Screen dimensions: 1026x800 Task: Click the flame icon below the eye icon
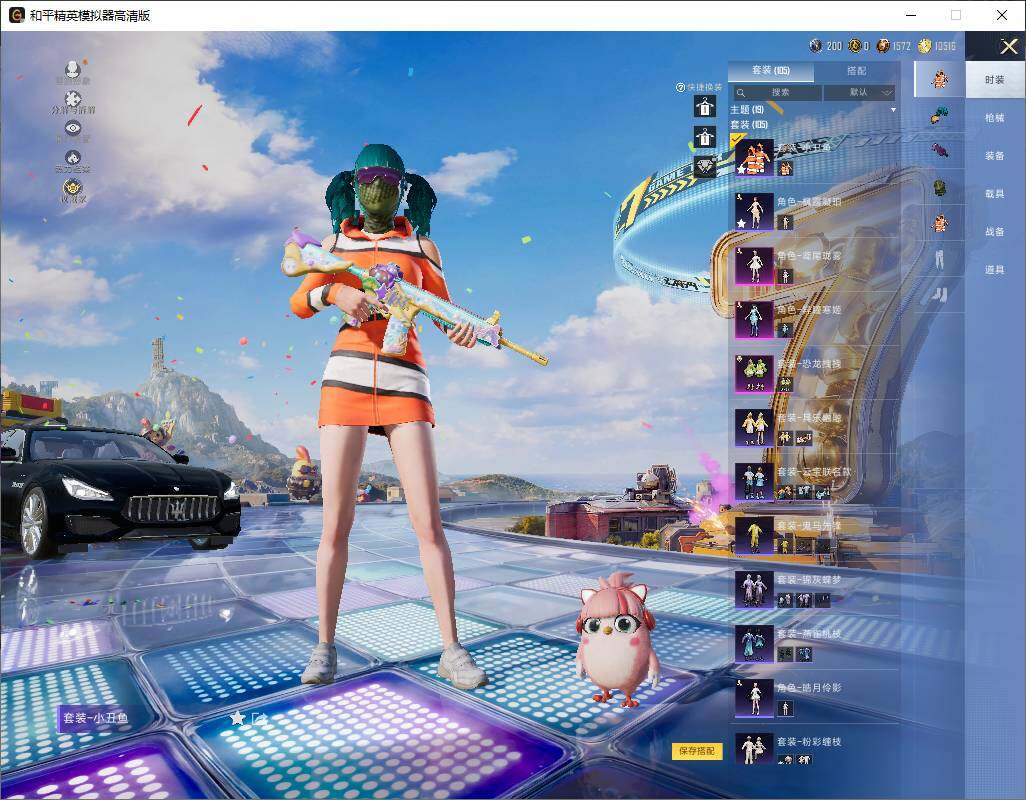(x=73, y=158)
